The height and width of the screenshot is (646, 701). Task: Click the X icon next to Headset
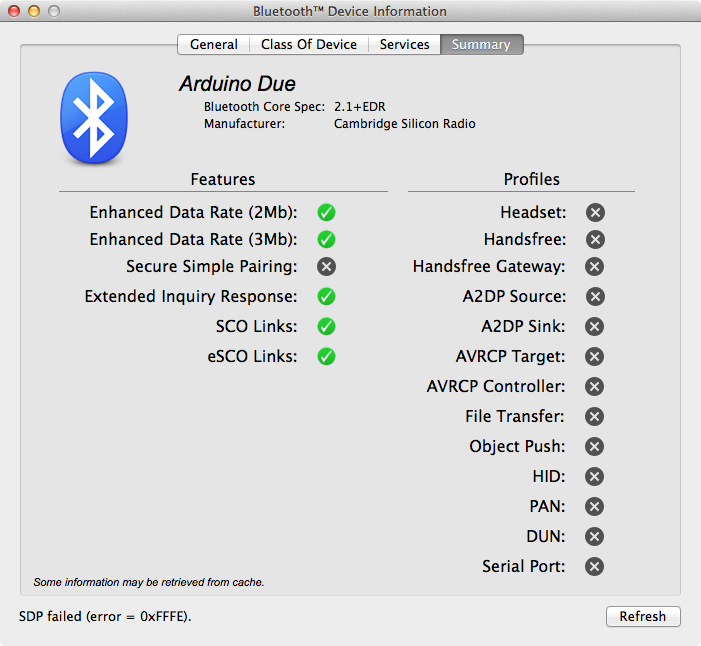pyautogui.click(x=595, y=212)
